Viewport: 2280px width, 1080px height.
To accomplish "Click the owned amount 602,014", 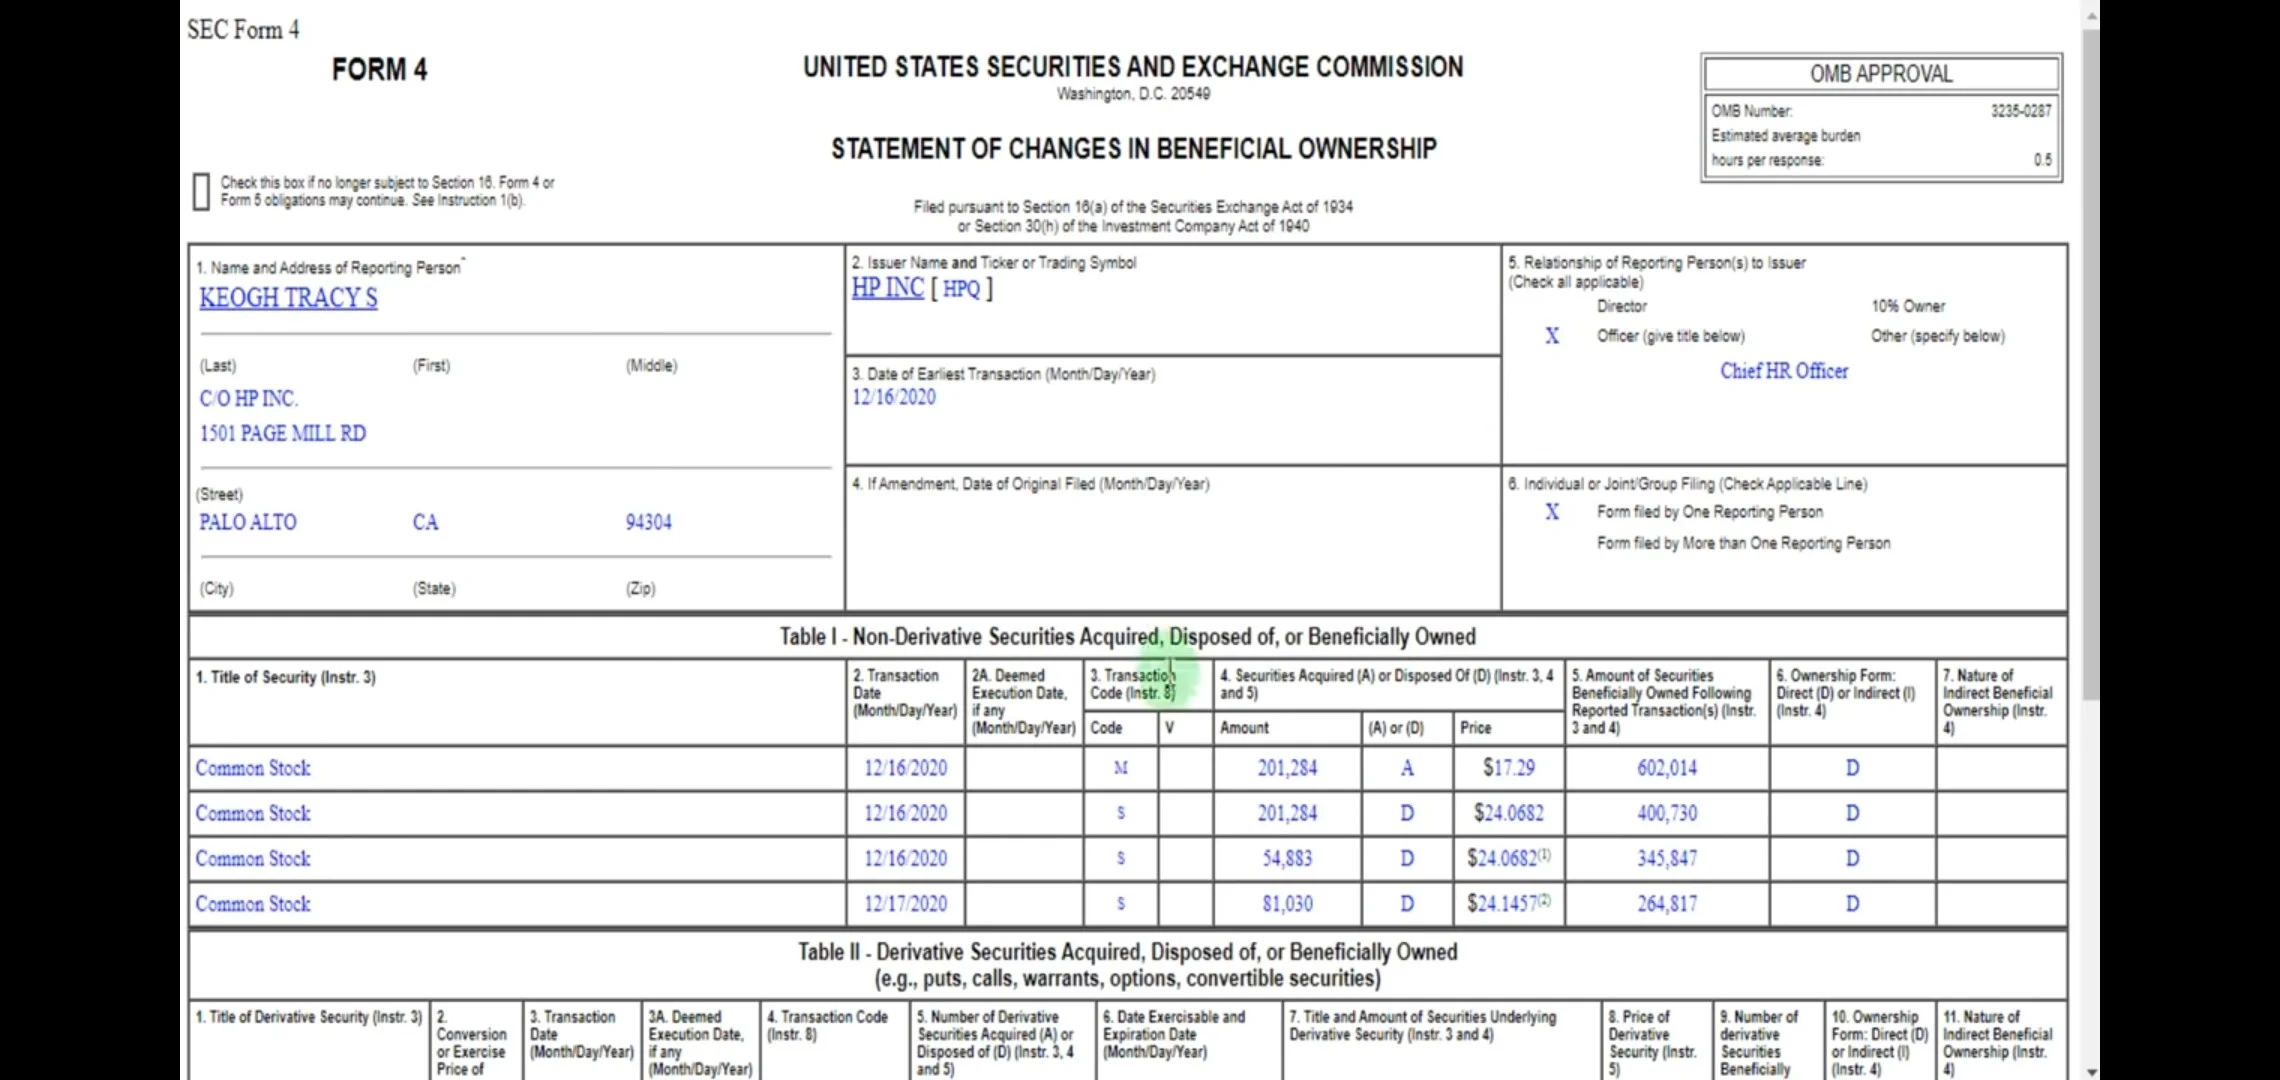I will 1667,768.
